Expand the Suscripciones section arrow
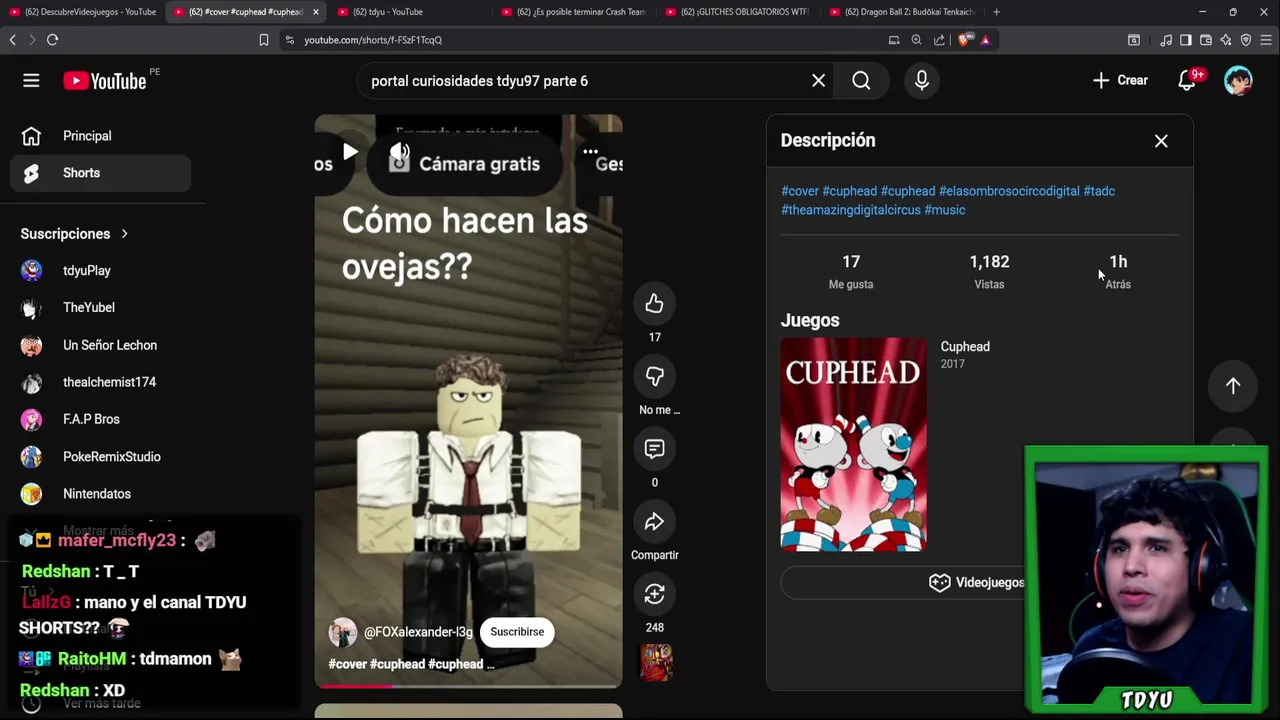 [124, 234]
